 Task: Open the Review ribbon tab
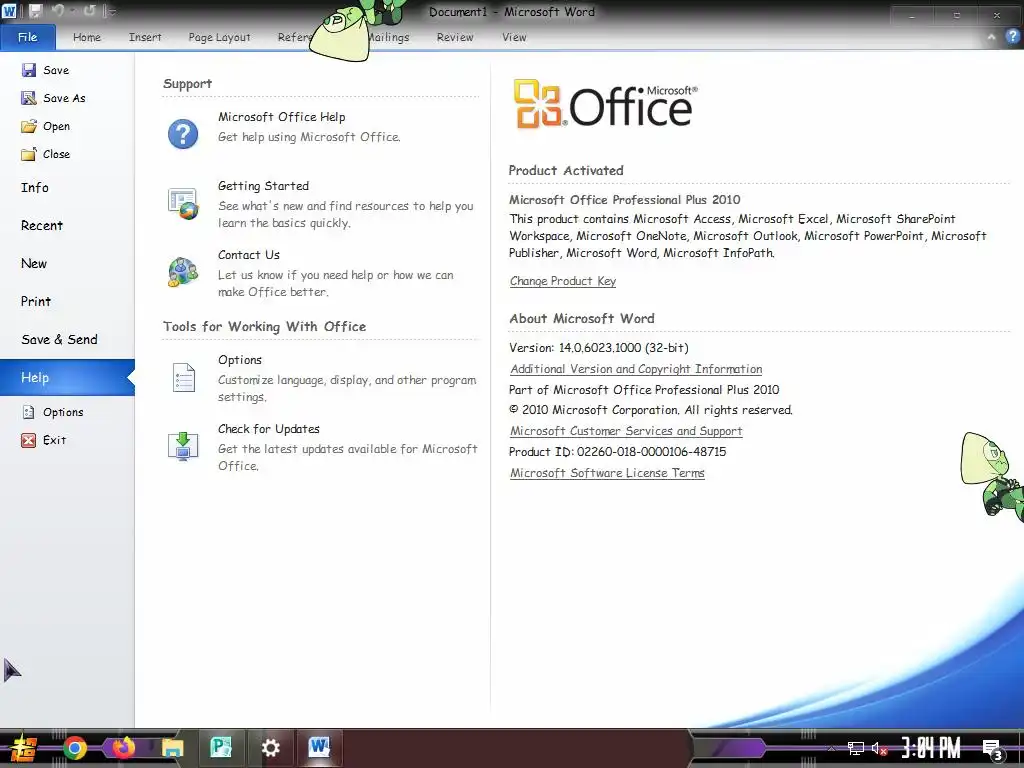[455, 37]
